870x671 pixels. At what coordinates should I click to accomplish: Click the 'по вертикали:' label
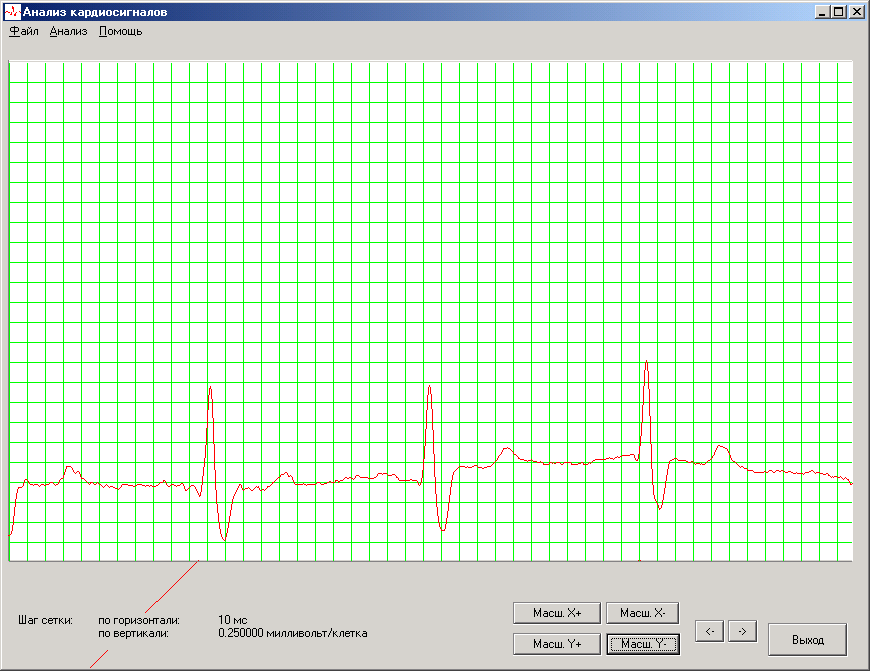[133, 633]
